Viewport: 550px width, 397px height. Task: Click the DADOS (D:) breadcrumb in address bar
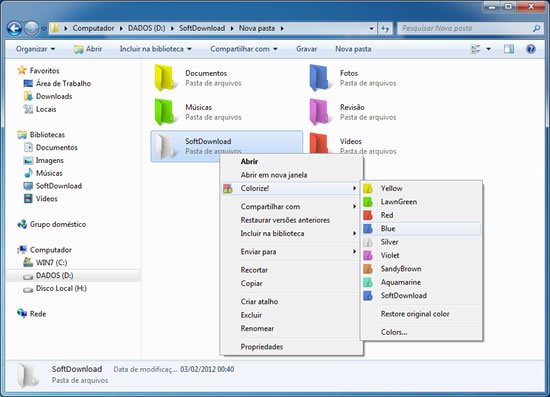click(x=146, y=28)
